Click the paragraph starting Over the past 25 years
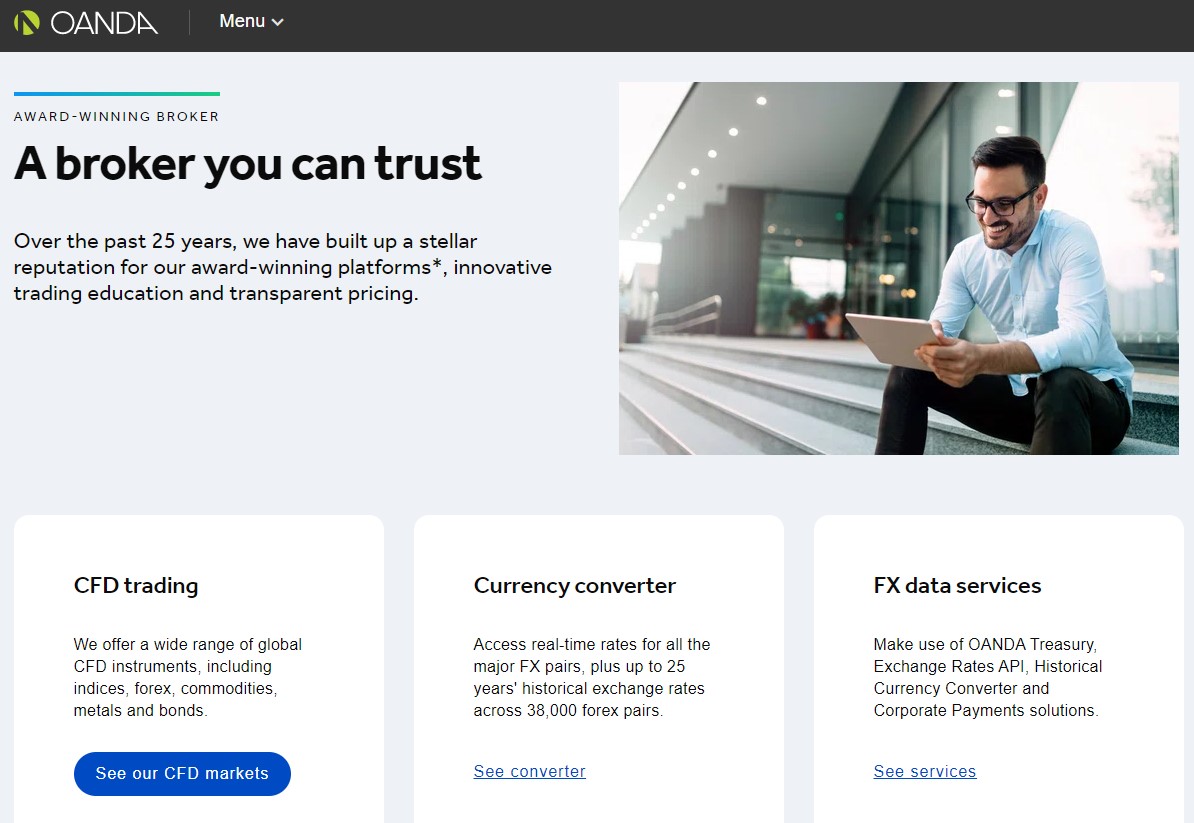This screenshot has height=823, width=1194. (x=282, y=267)
